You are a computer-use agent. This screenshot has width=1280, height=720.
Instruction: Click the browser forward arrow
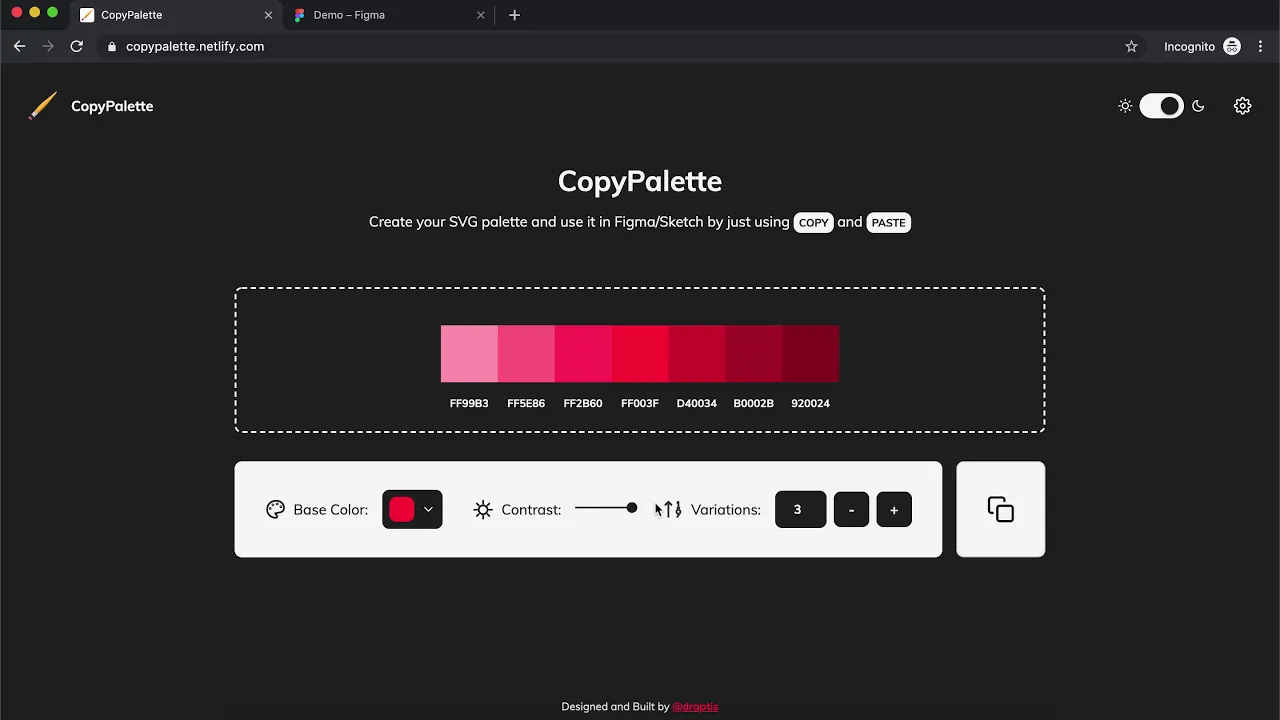tap(48, 46)
